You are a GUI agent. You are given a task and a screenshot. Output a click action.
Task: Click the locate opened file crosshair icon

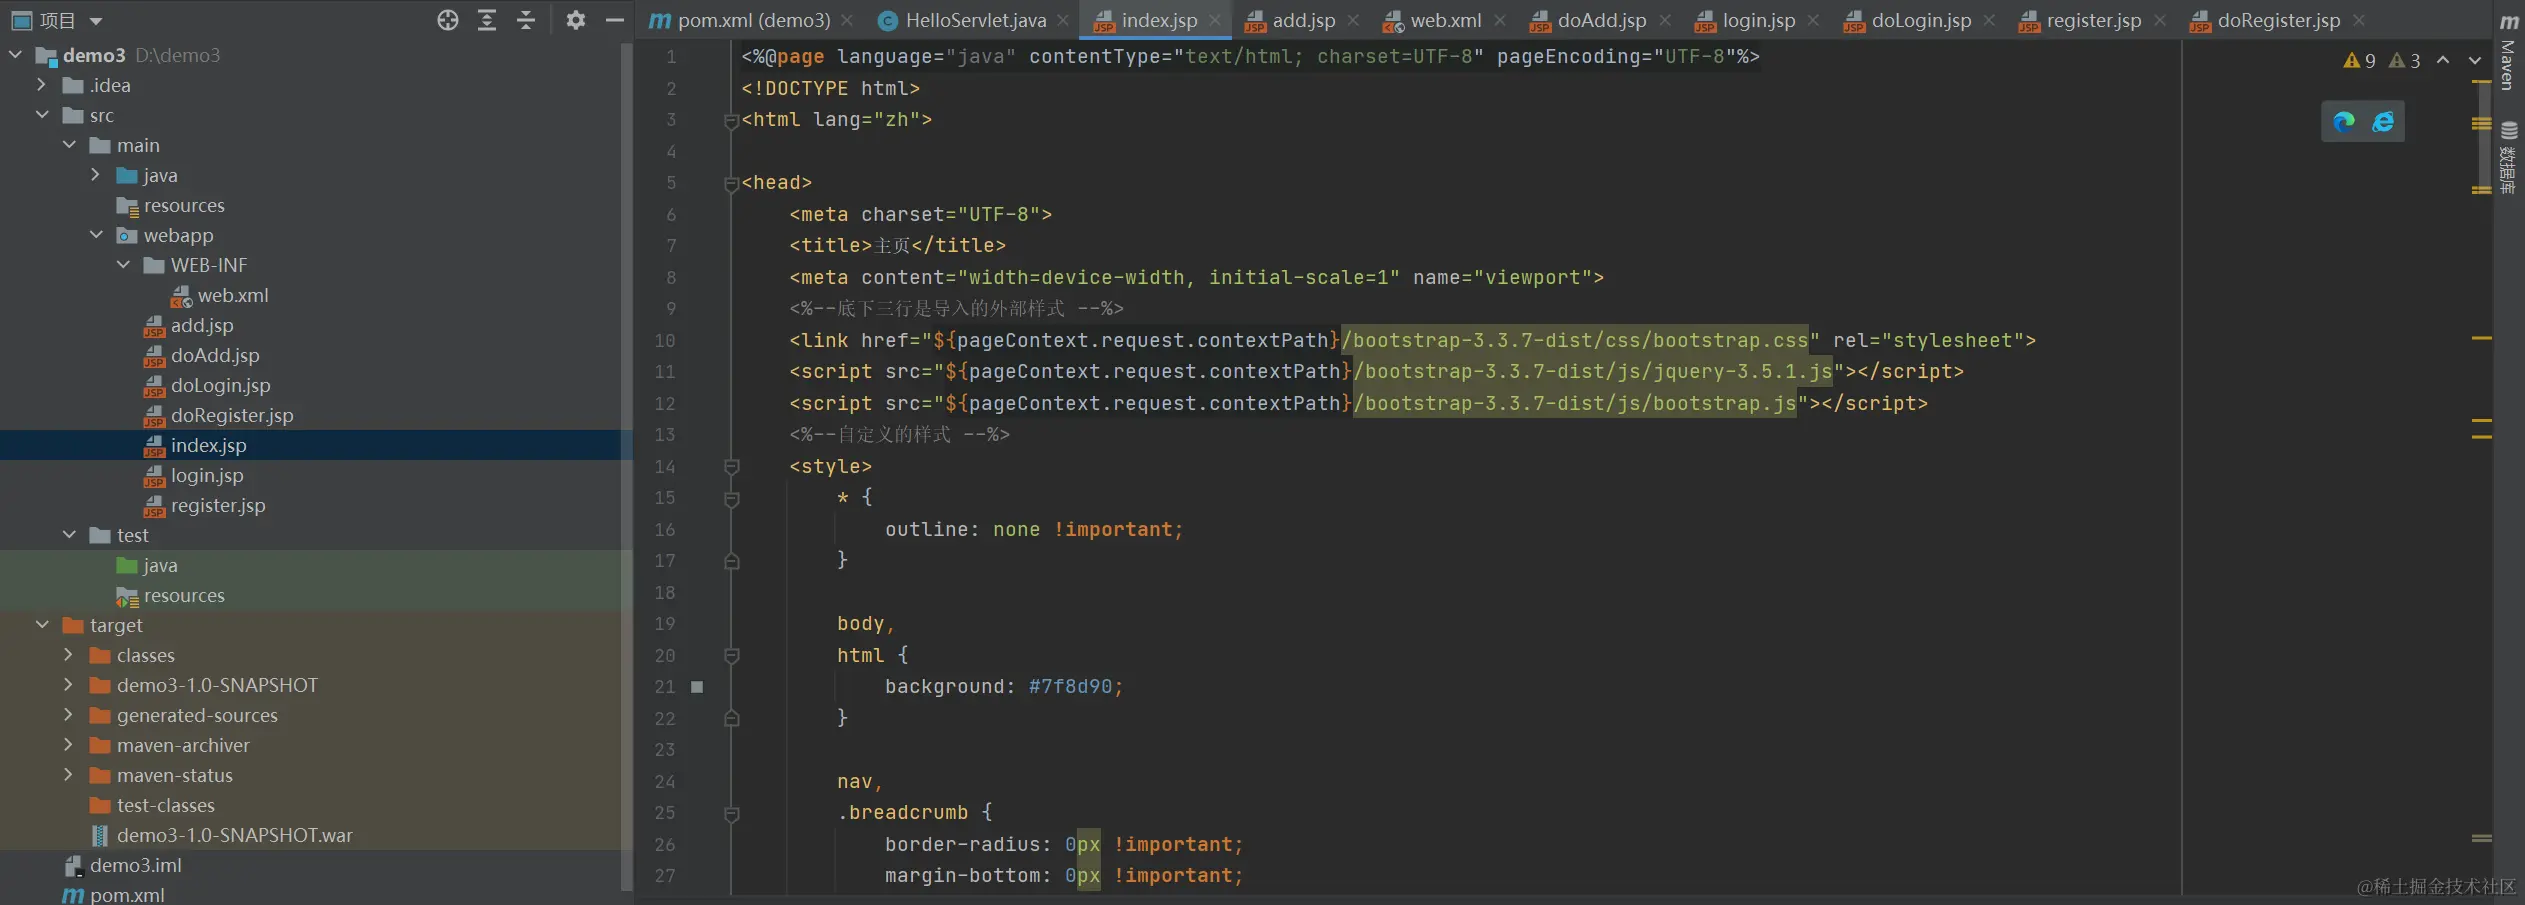pos(448,20)
